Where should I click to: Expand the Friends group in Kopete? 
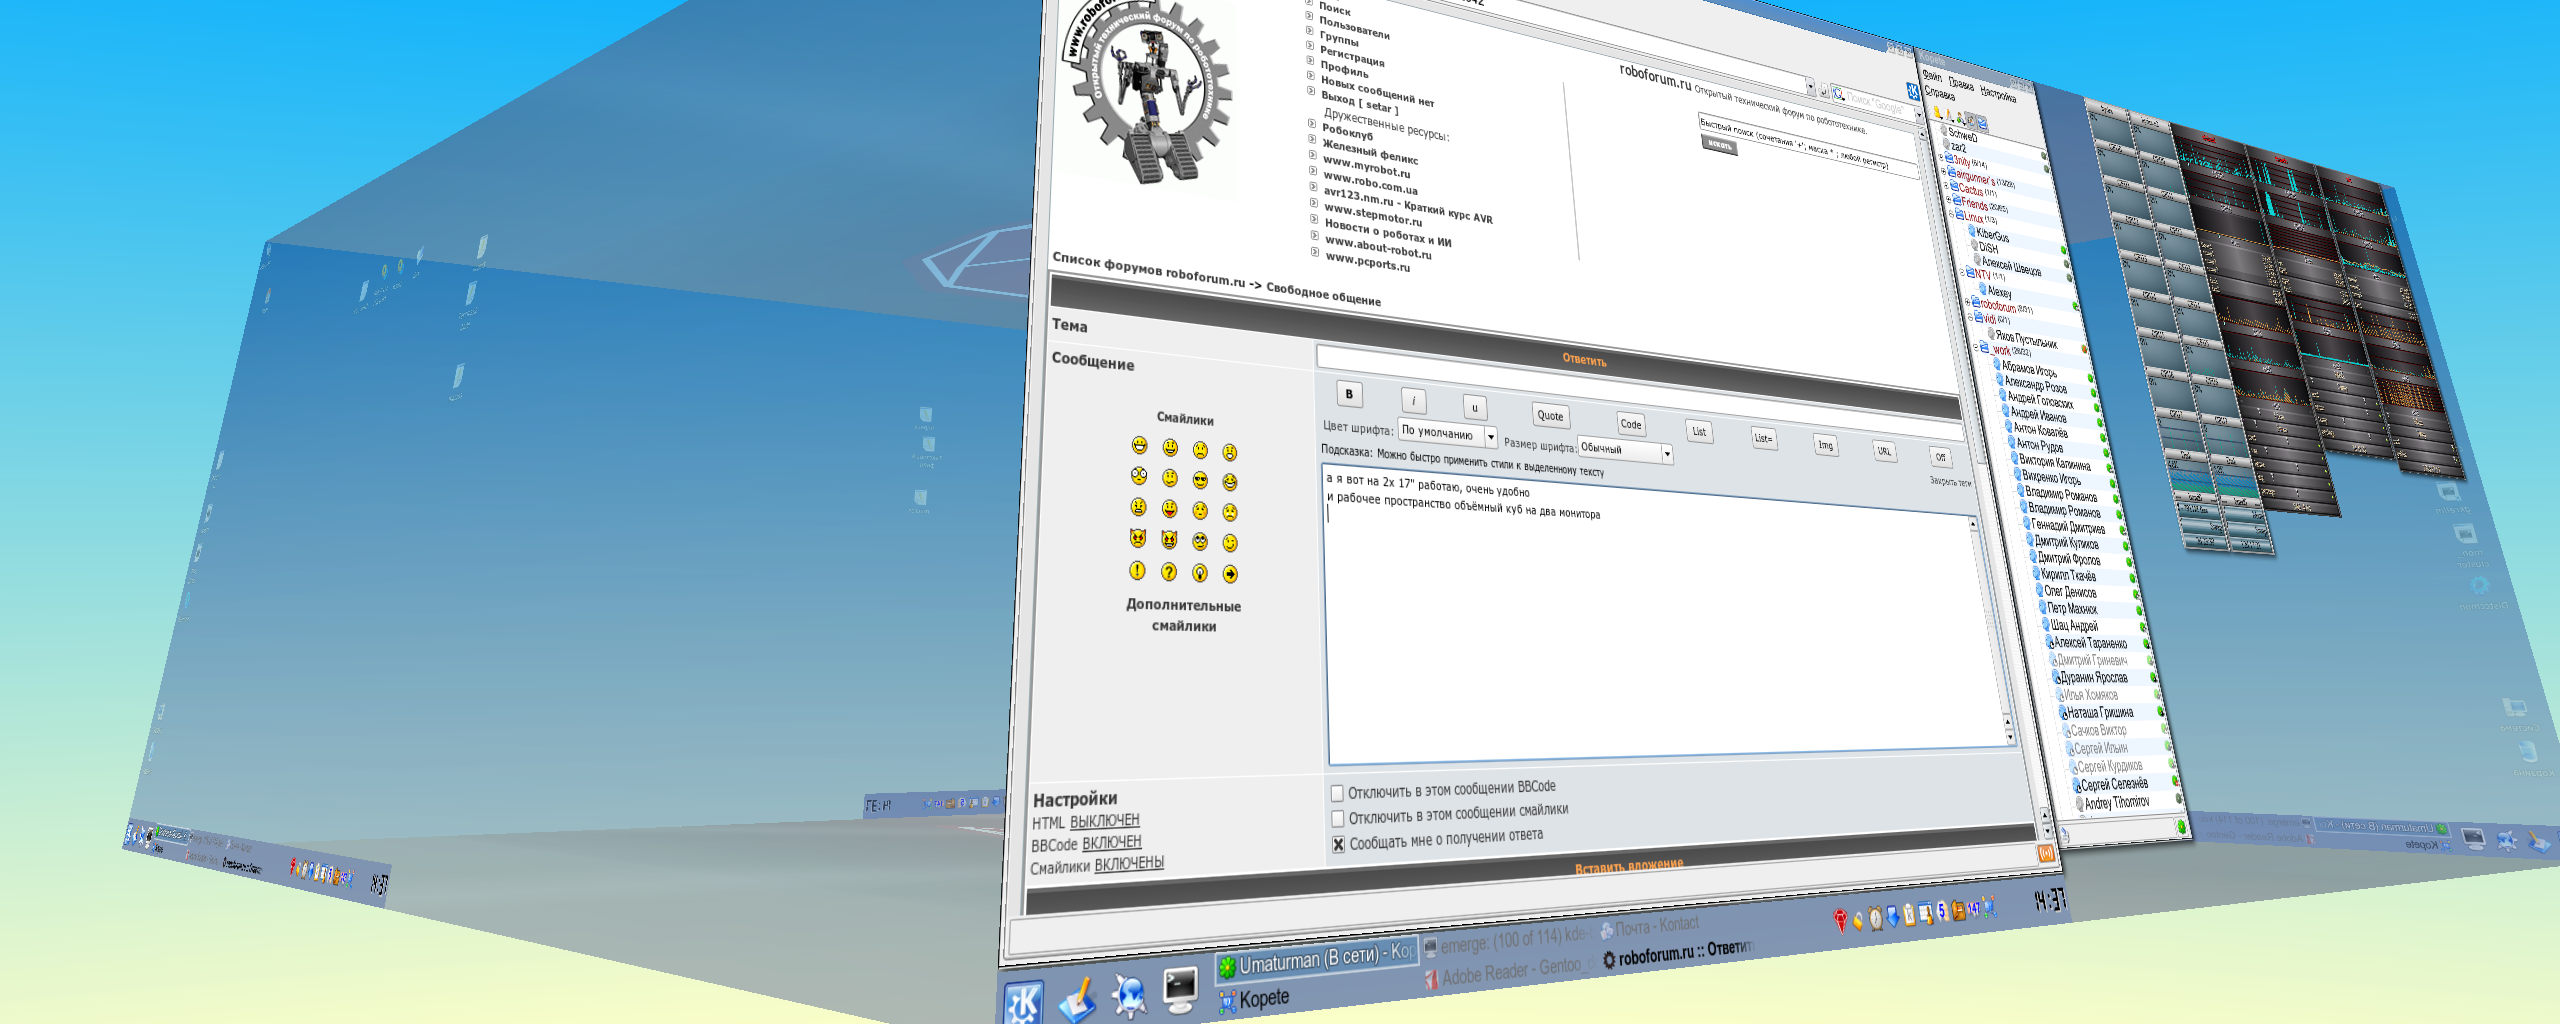click(1950, 200)
